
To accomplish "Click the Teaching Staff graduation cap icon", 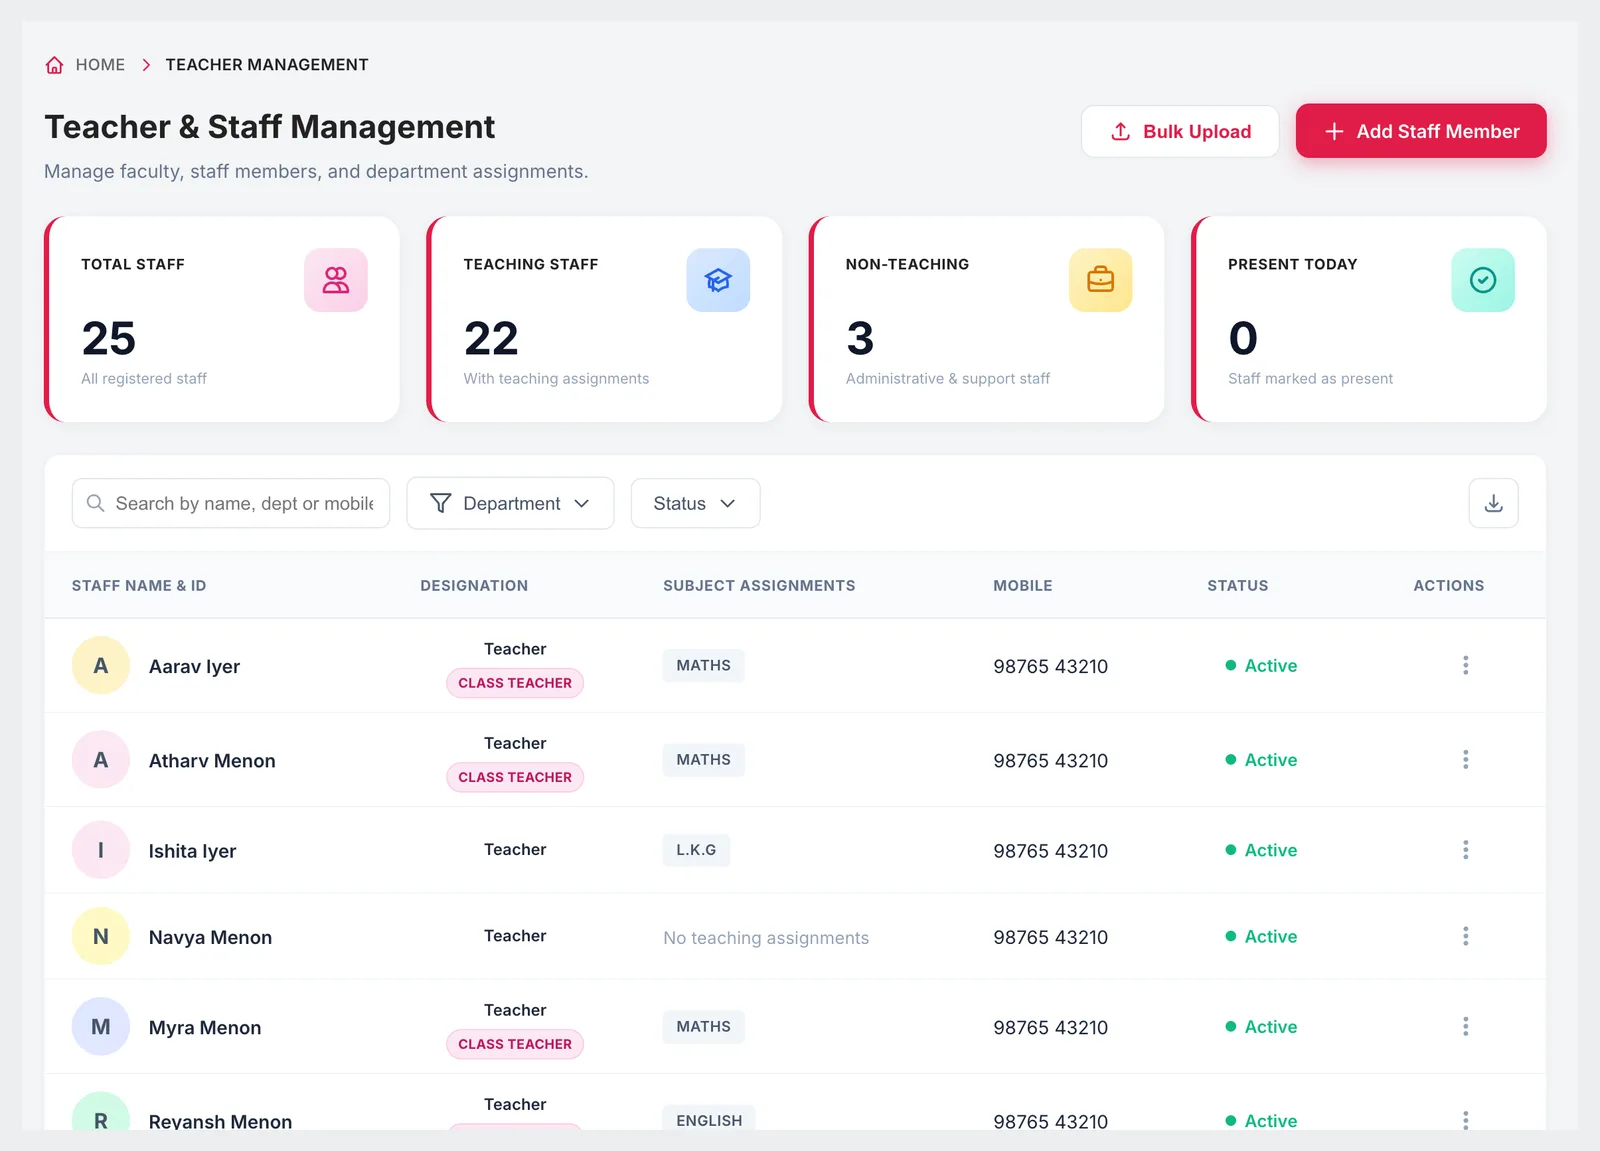I will coord(718,280).
